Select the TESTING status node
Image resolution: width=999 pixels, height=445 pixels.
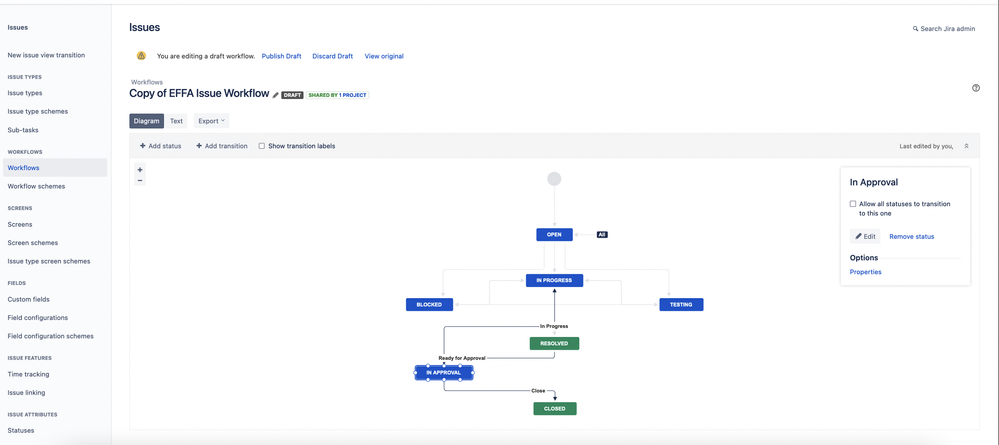681,305
